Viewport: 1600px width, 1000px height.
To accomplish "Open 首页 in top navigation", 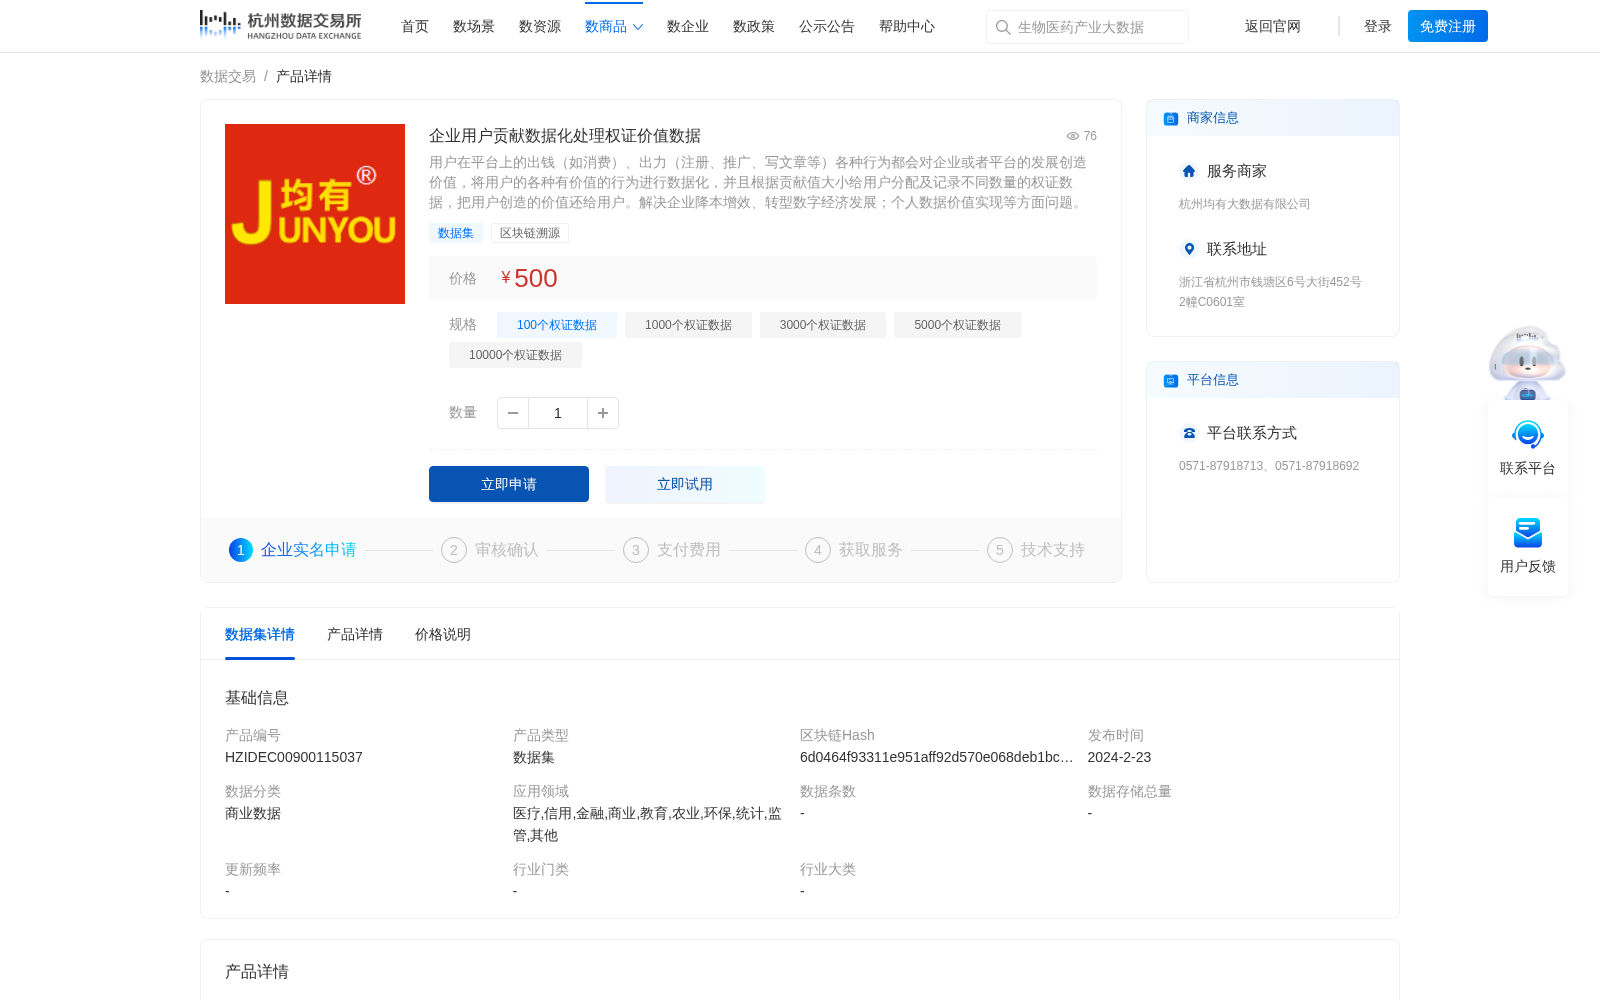I will tap(415, 27).
